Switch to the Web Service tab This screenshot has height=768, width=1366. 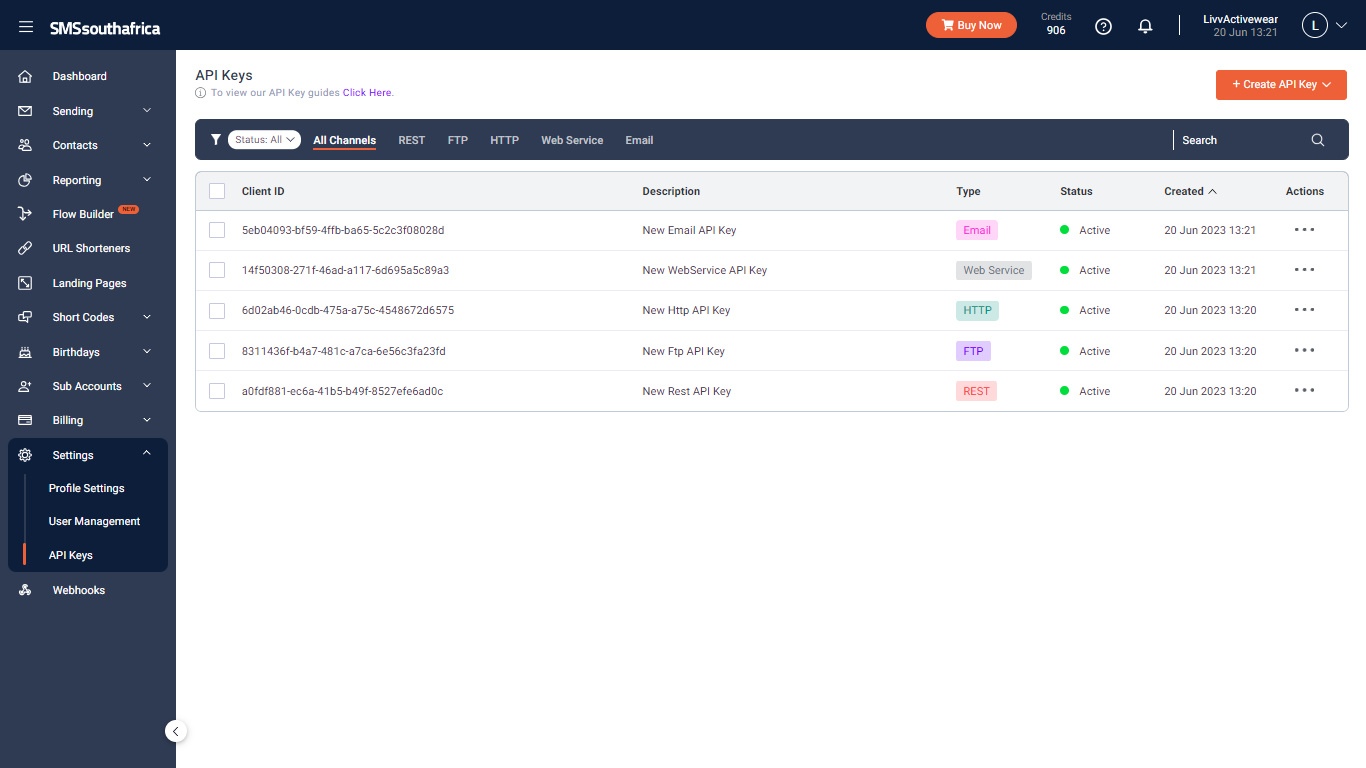(x=572, y=140)
